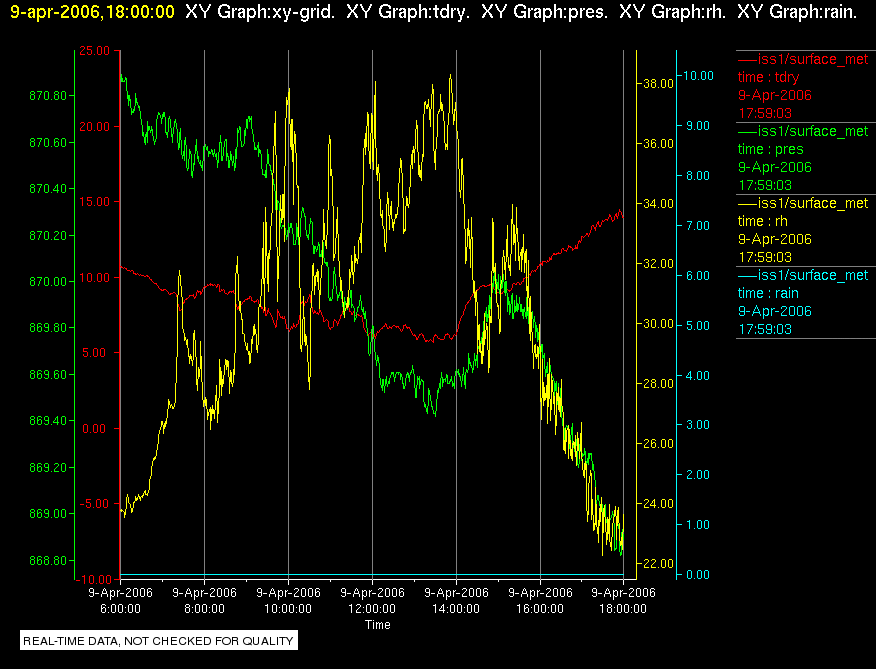
Task: Click the green pressure value 869.80
Action: click(47, 328)
